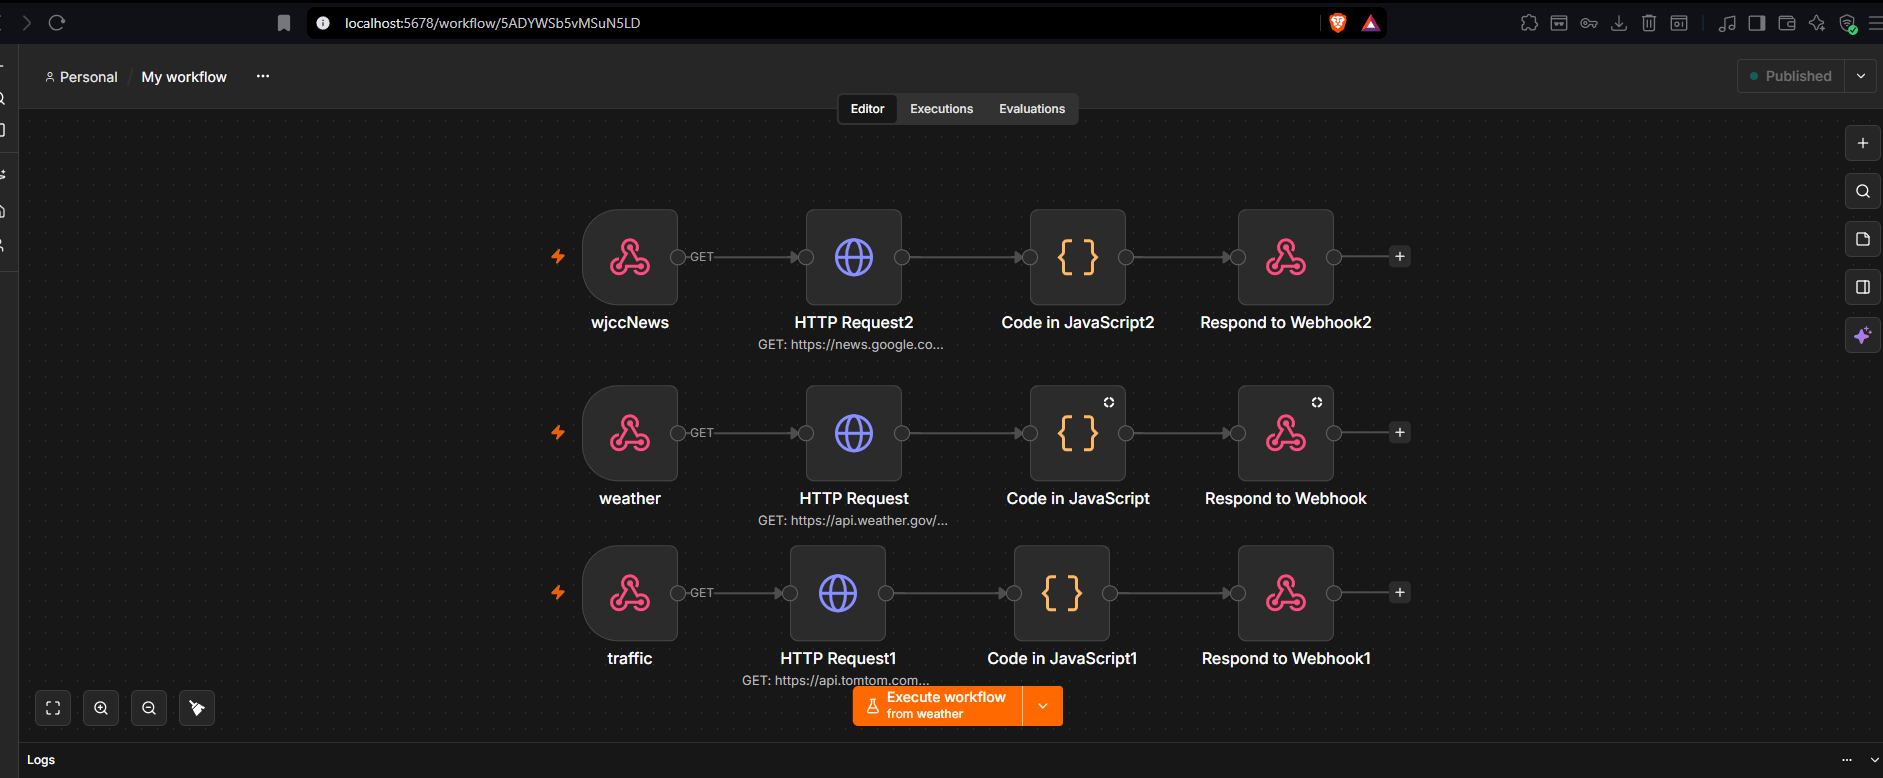
Task: Select the Code in JavaScript1 node
Action: tap(1062, 593)
